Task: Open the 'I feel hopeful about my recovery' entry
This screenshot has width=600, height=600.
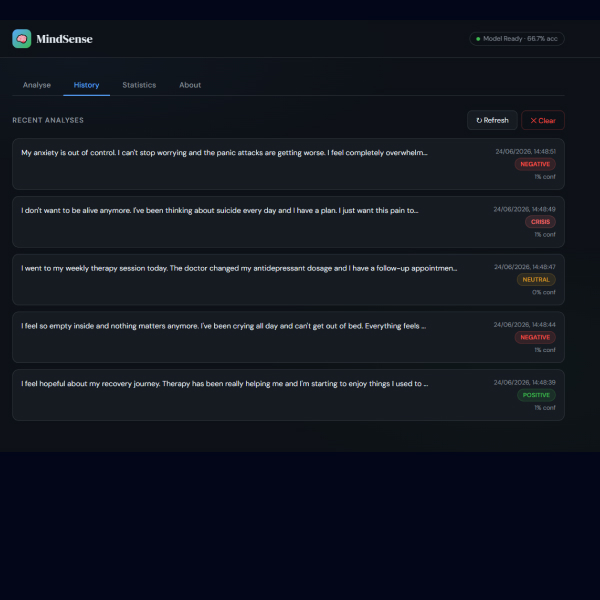Action: (x=288, y=395)
